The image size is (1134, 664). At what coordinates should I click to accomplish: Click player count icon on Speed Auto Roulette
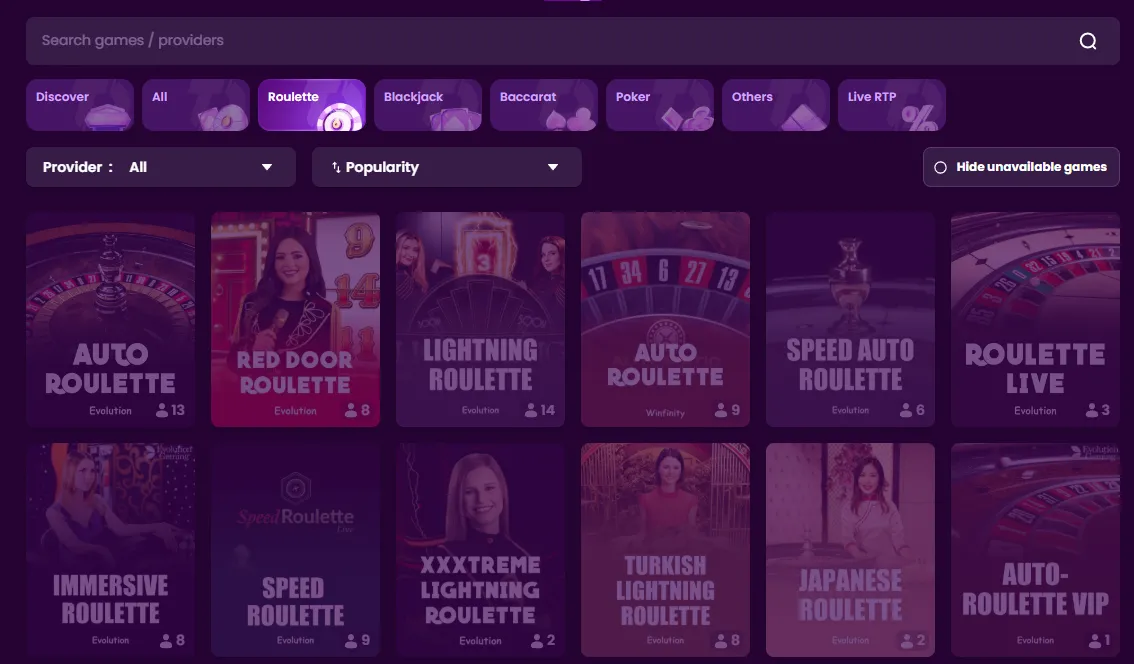tap(906, 410)
